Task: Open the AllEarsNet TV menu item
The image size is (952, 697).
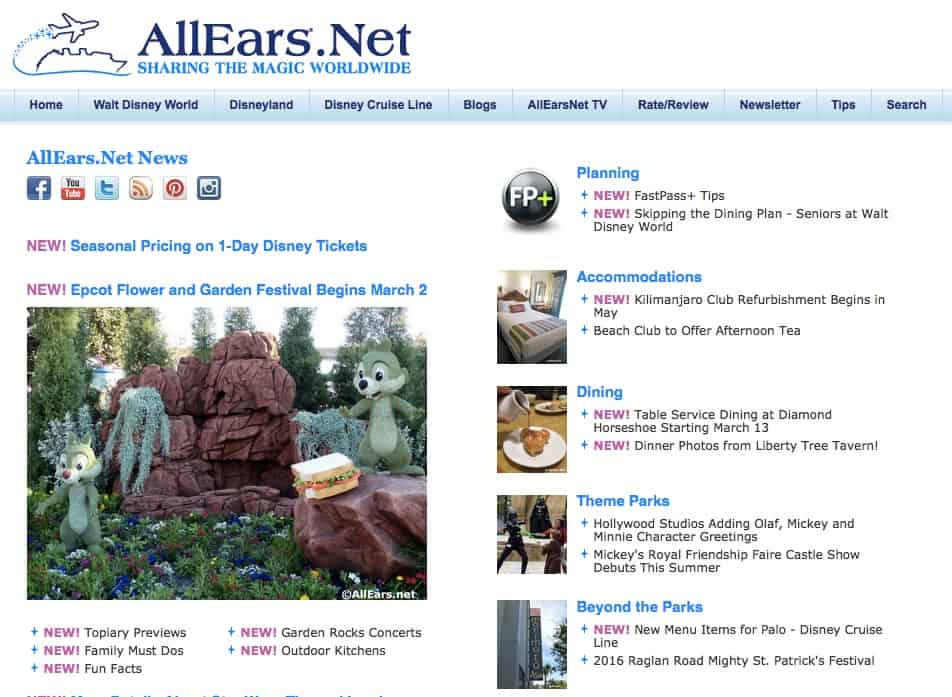Action: (x=567, y=104)
